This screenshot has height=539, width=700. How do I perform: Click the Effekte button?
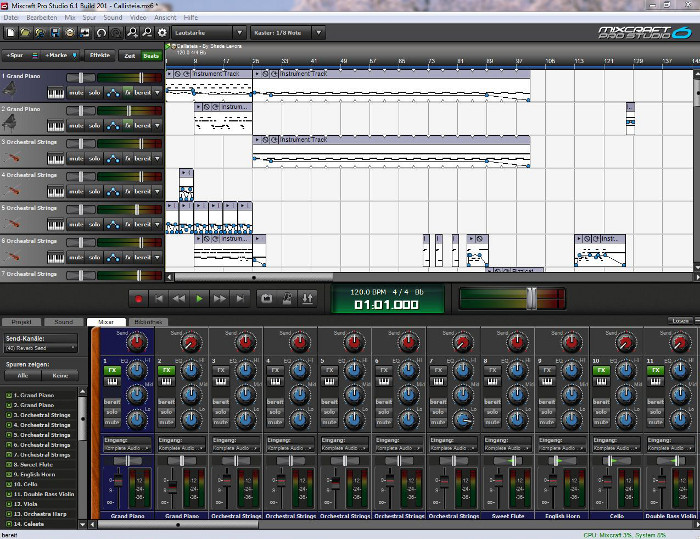coord(100,55)
